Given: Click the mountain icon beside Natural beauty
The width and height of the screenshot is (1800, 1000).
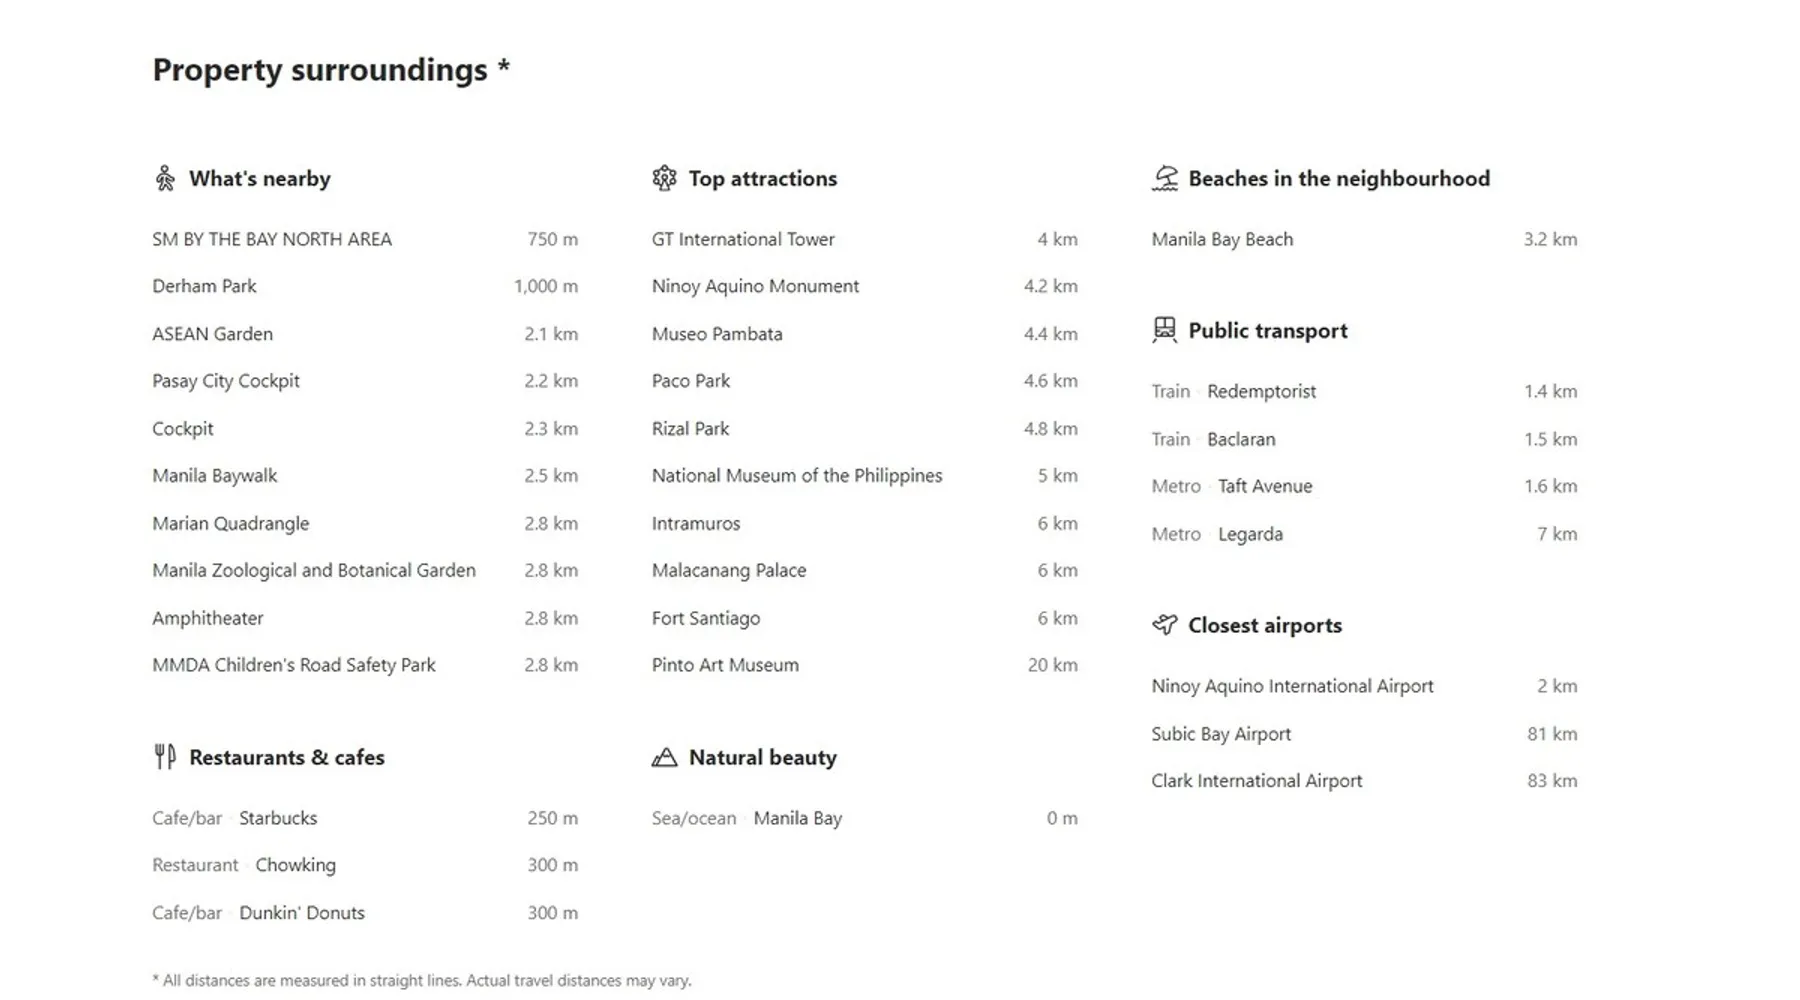Looking at the screenshot, I should [664, 757].
